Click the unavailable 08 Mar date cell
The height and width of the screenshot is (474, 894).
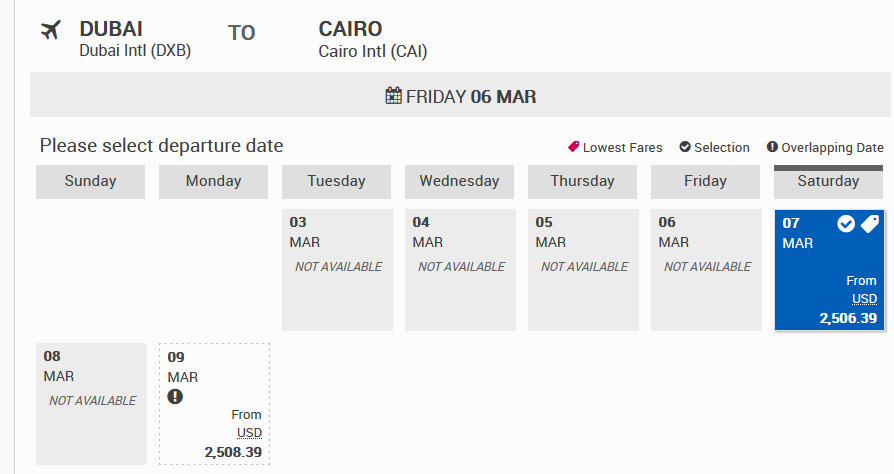[x=90, y=404]
